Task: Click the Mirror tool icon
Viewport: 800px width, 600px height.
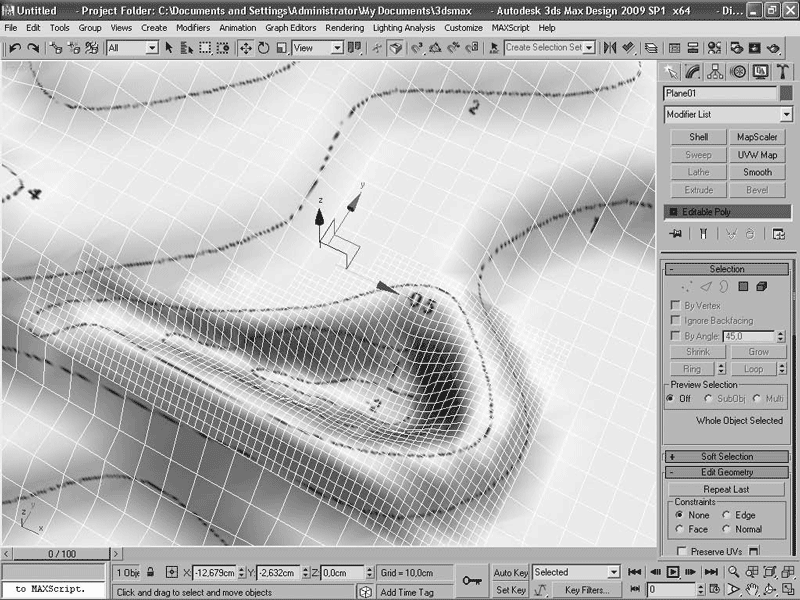Action: (610, 48)
